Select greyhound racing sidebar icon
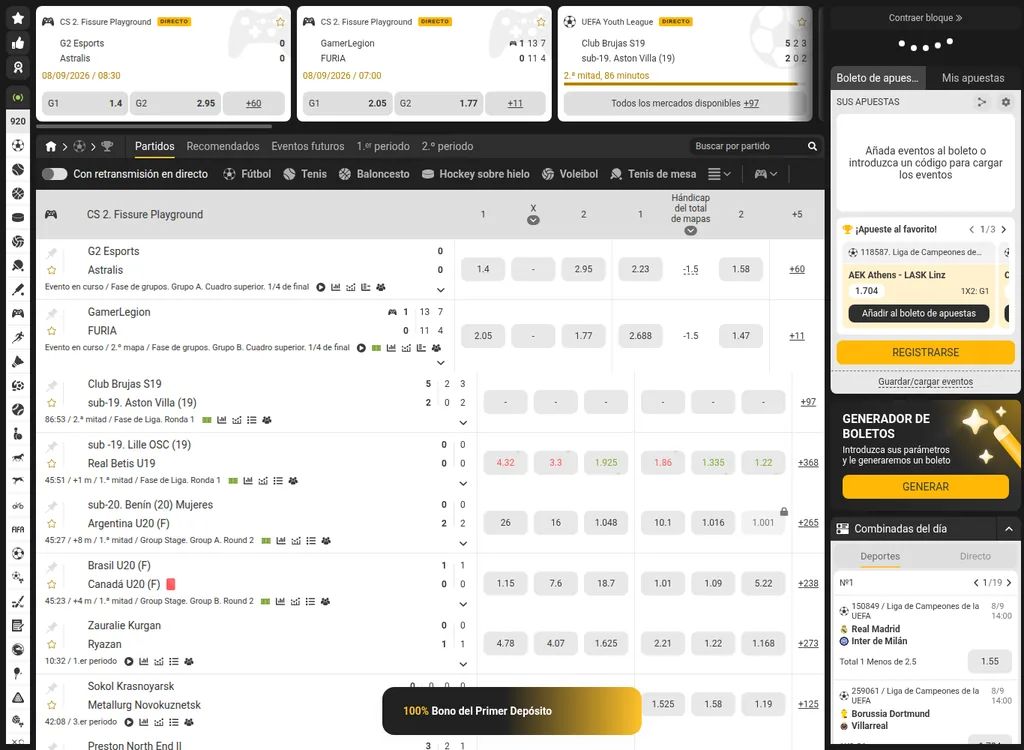The image size is (1024, 750). pyautogui.click(x=18, y=481)
